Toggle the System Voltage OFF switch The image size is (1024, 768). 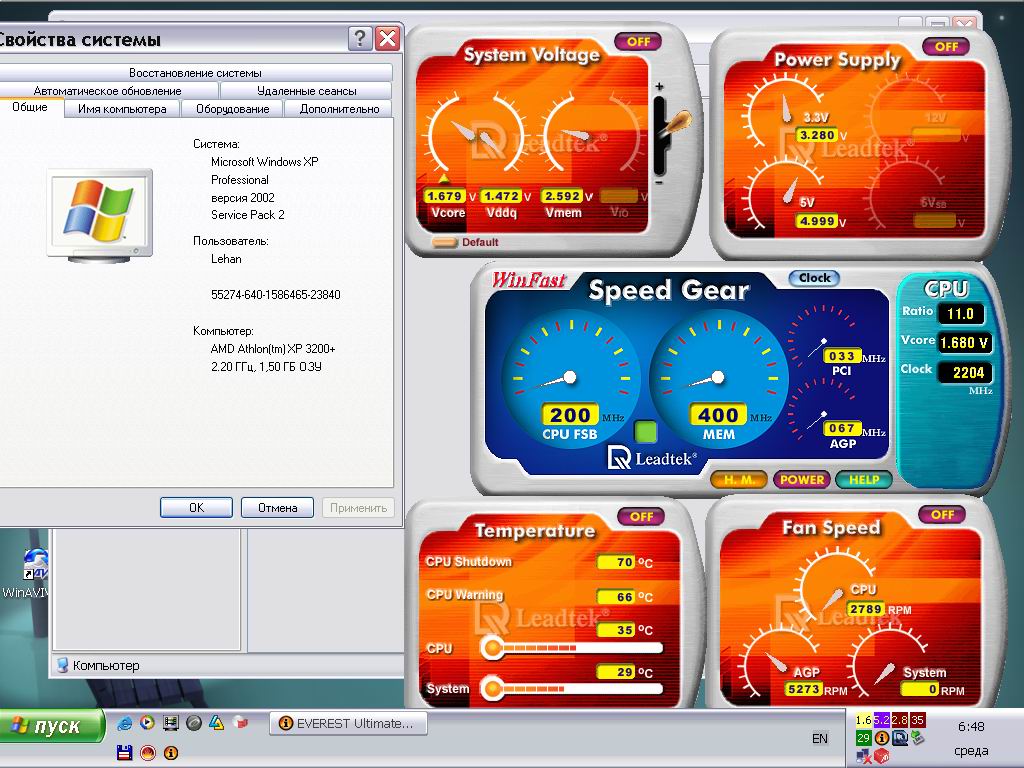[x=638, y=42]
